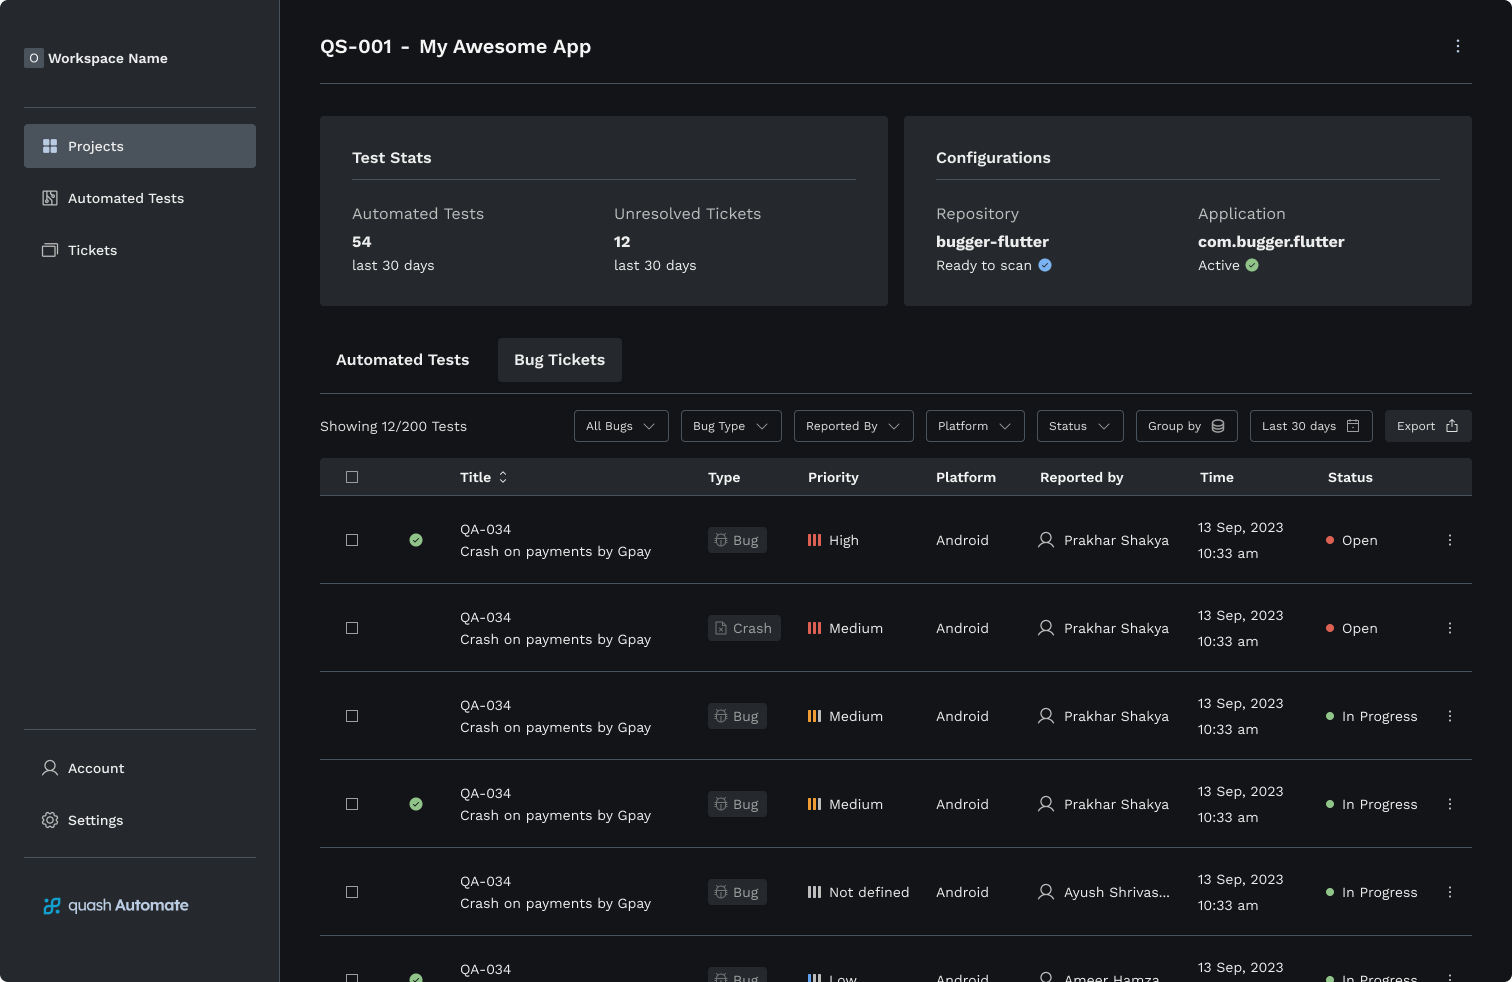Click the quash Automate logo

tap(116, 905)
